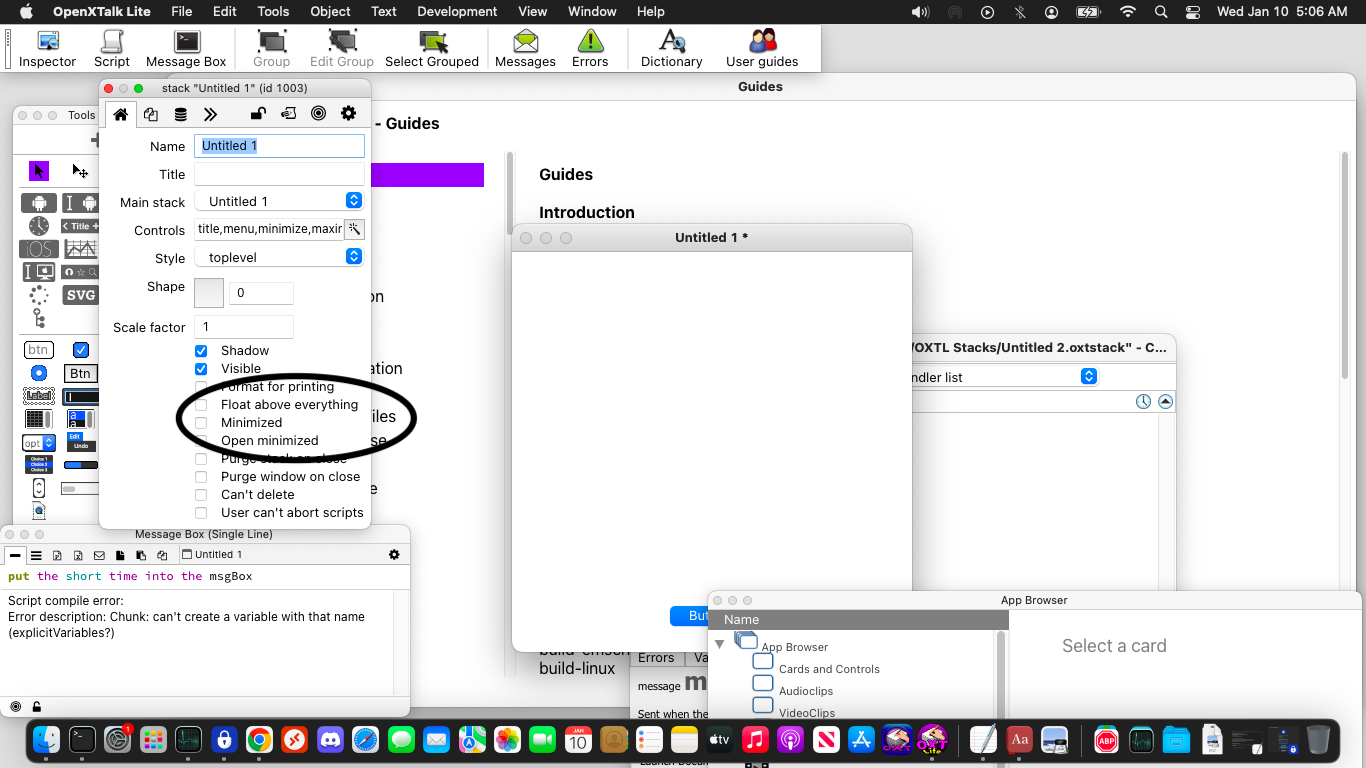The image size is (1366, 768).
Task: Select the purple pointer (run) tool
Action: (39, 171)
